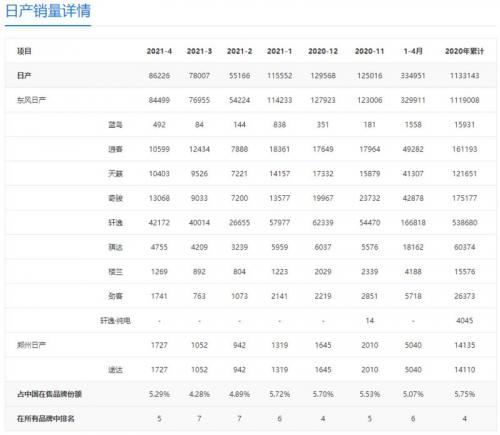The image size is (500, 435).
Task: Select the 1-4月 column header
Action: click(x=413, y=51)
